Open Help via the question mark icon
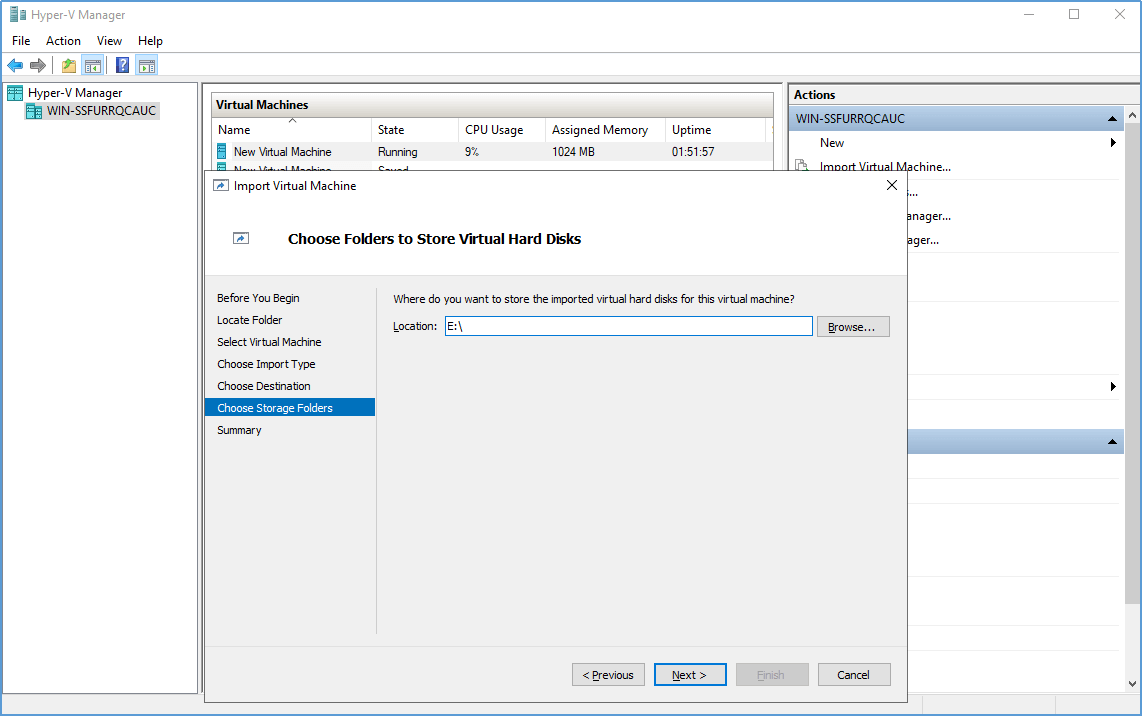Screen dimensions: 1142x717 [x=122, y=66]
